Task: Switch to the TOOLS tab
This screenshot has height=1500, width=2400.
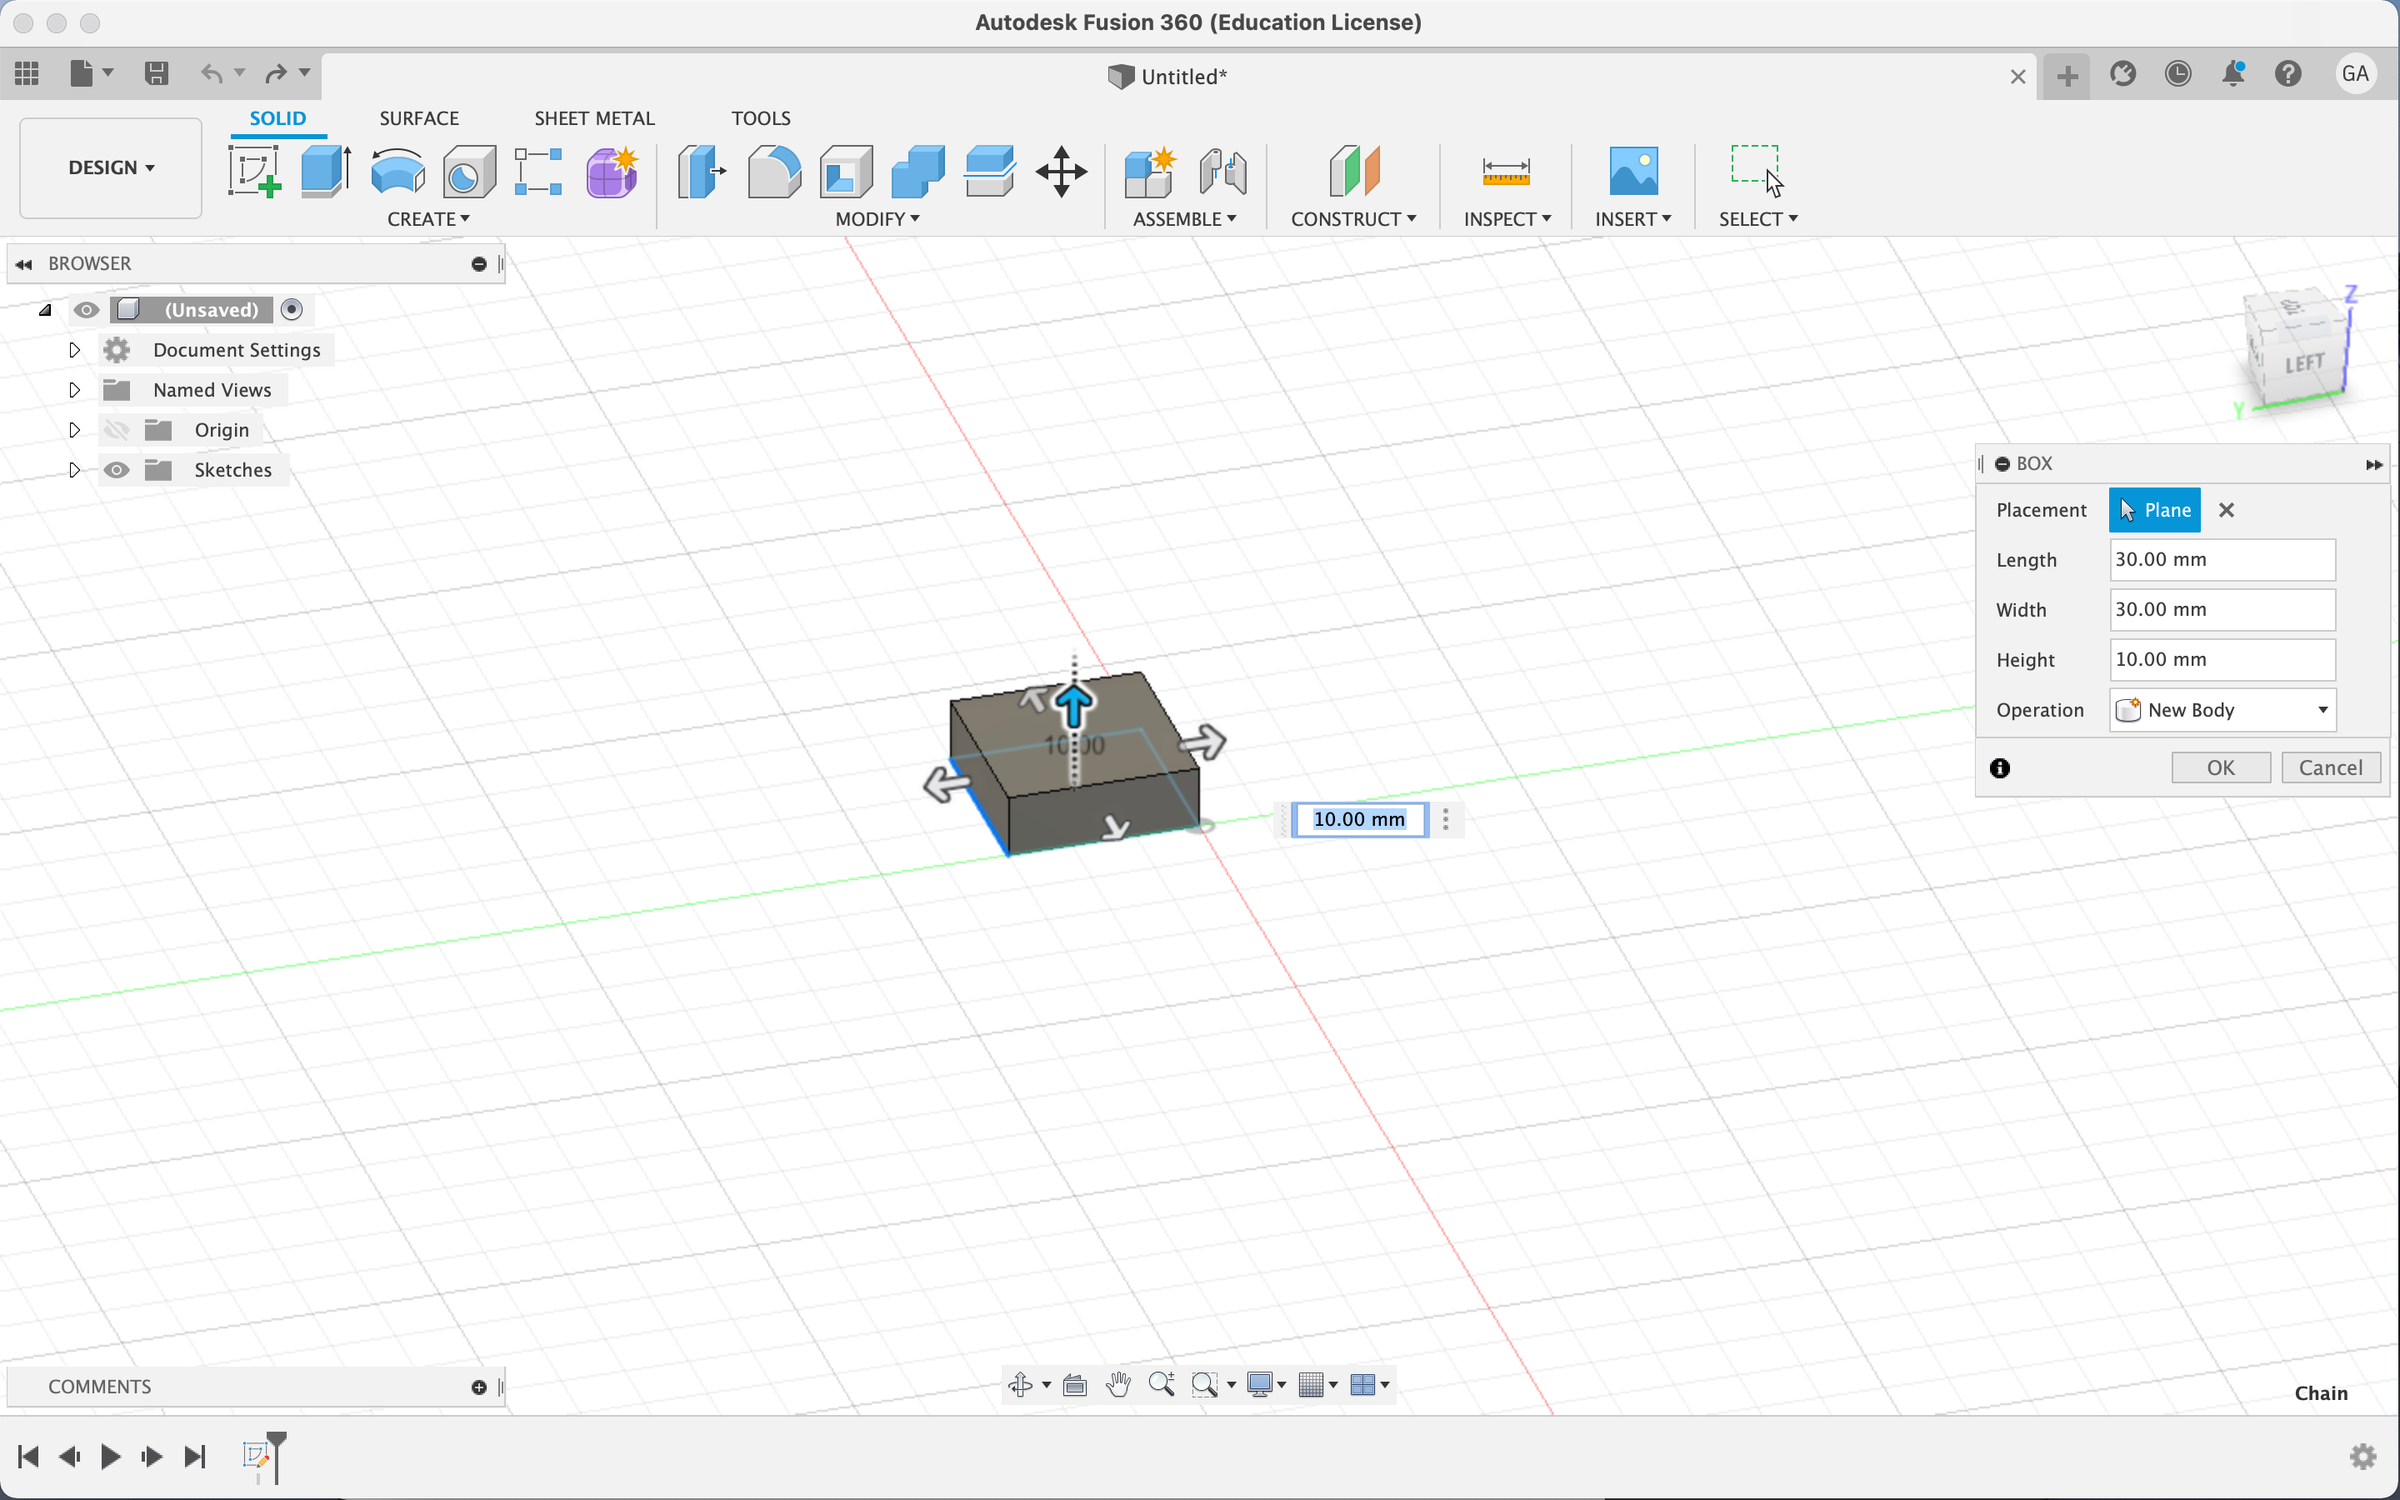Action: (x=761, y=118)
